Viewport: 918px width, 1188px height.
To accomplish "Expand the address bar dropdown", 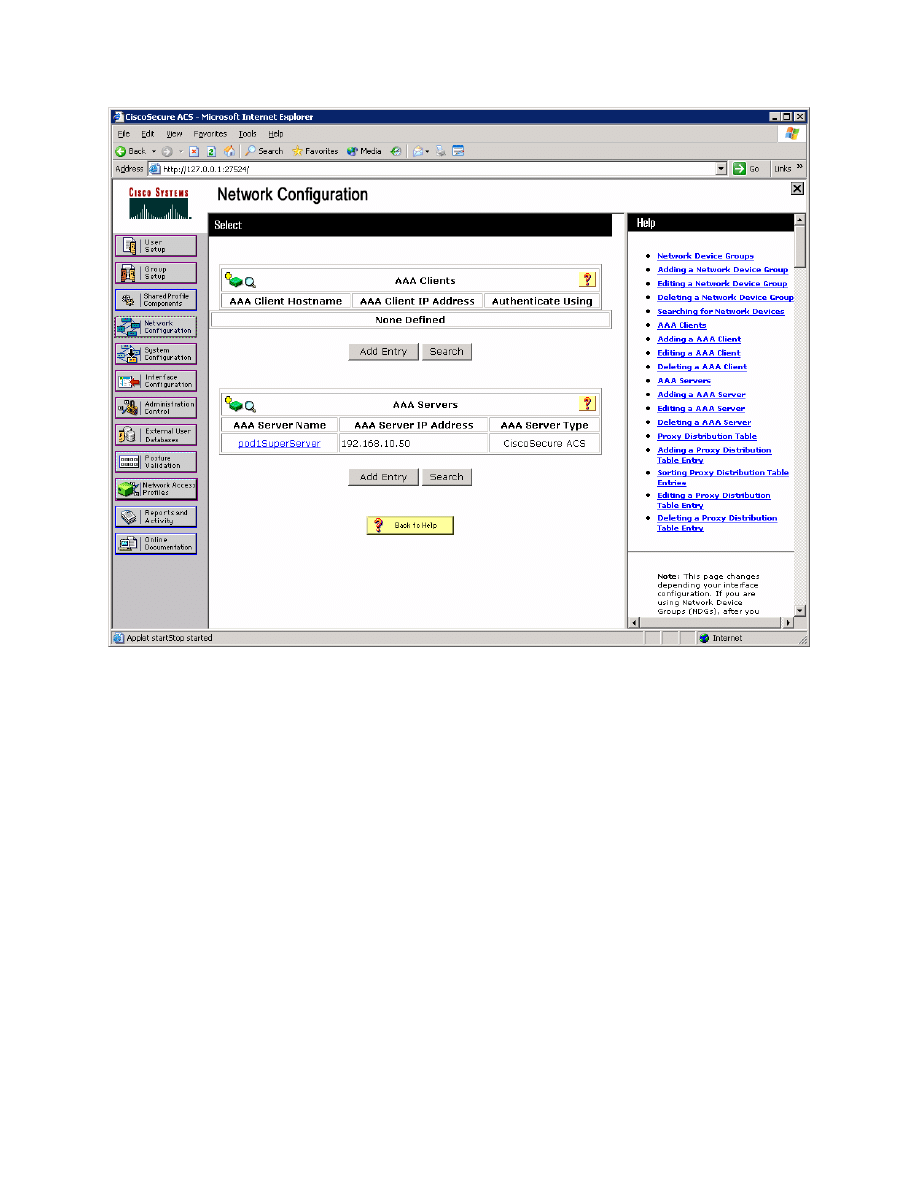I will [721, 169].
